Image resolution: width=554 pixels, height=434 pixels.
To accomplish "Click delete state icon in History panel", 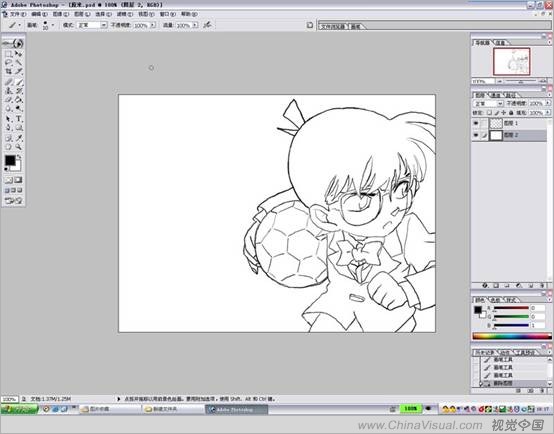I will click(542, 391).
